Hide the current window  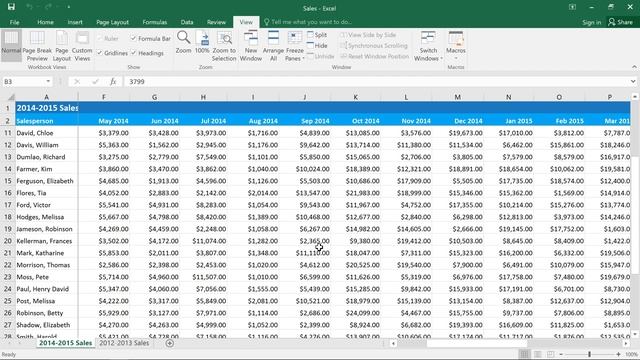tap(317, 46)
